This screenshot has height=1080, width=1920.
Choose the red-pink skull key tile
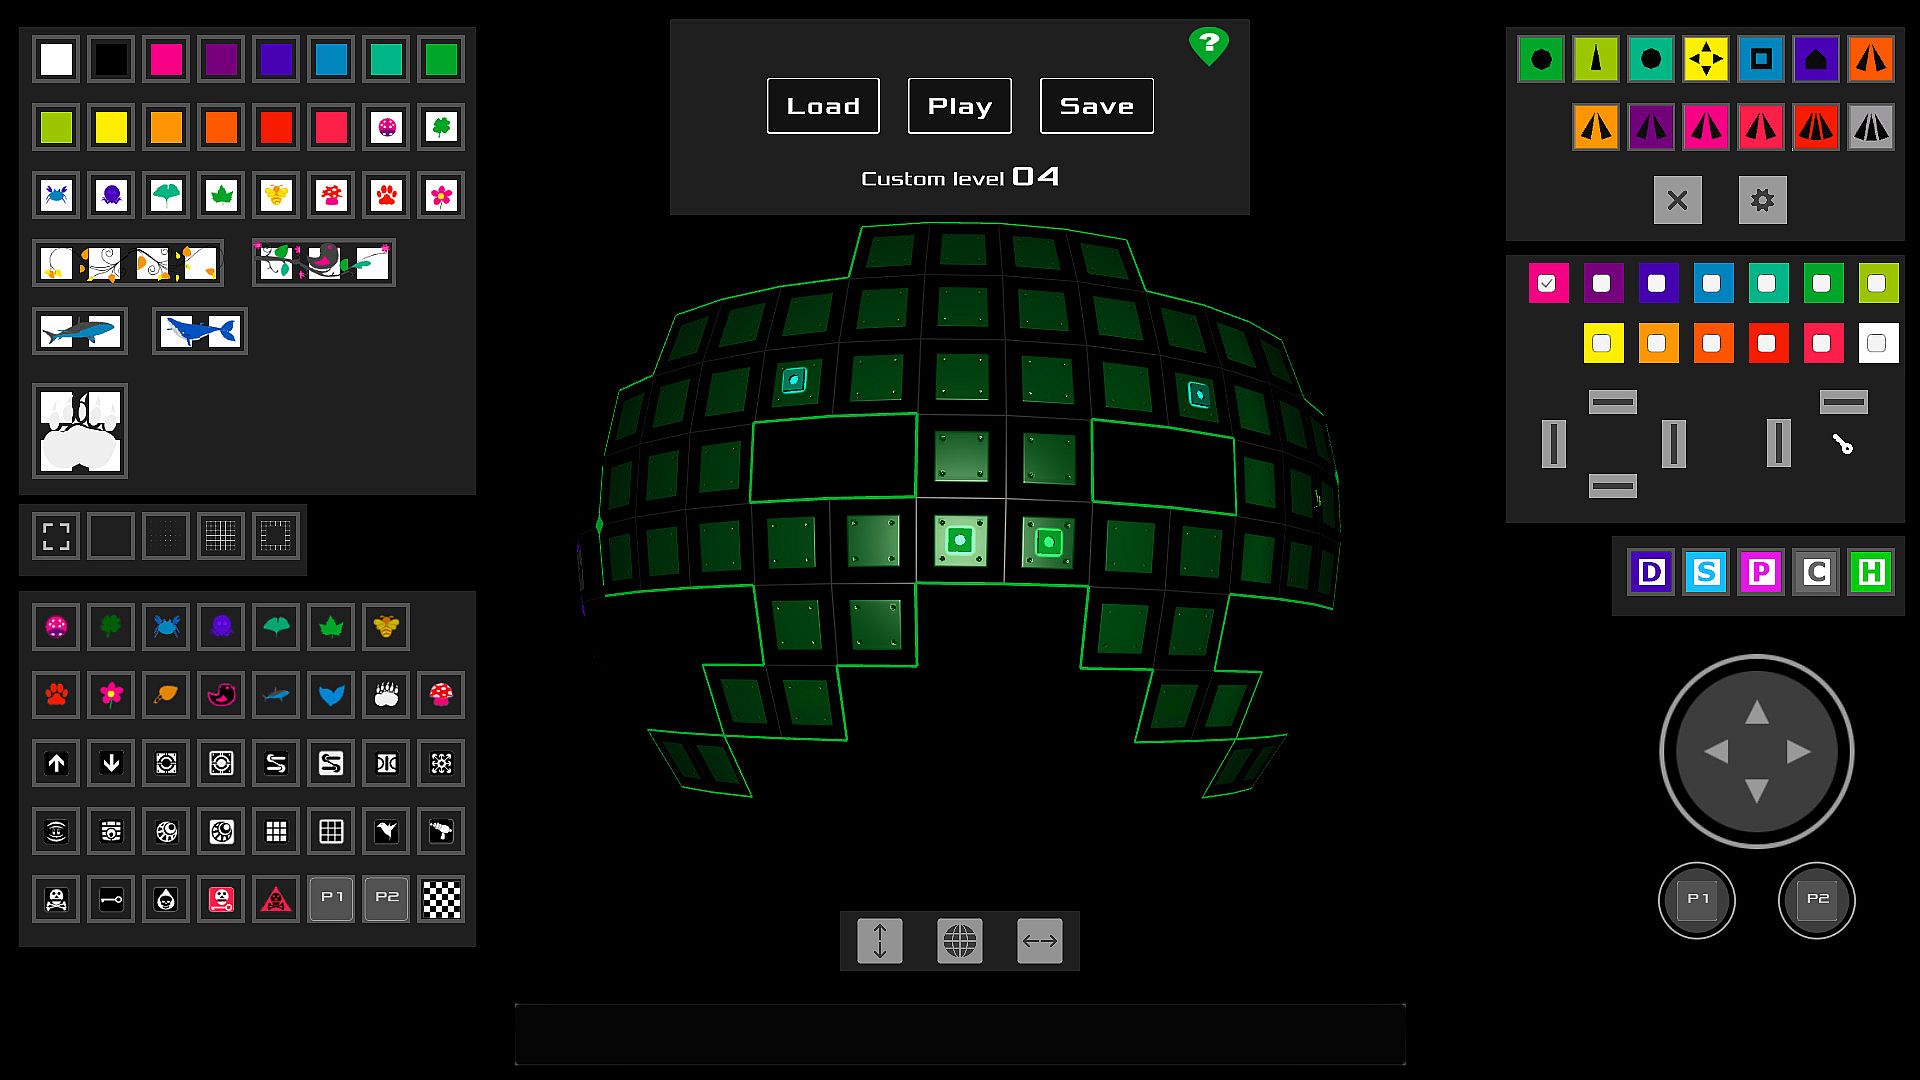coord(221,899)
